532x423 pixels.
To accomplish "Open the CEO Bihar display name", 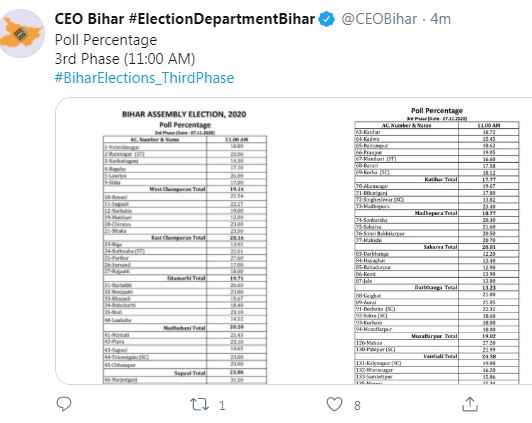I will 89,19.
